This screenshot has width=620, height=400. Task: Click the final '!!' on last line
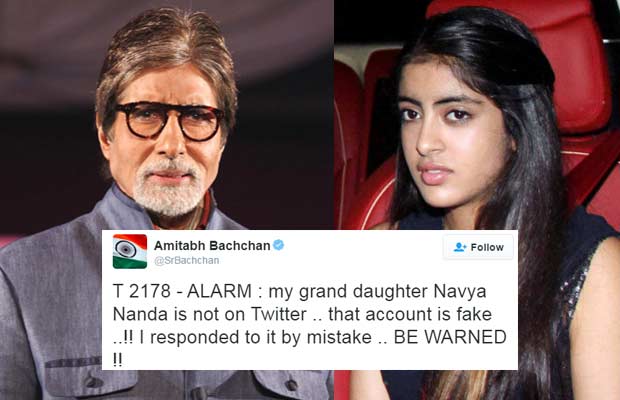117,360
